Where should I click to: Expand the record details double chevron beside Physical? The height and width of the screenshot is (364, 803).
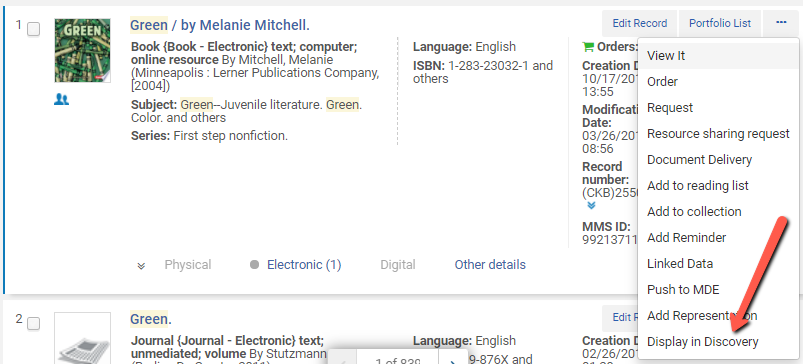point(142,266)
